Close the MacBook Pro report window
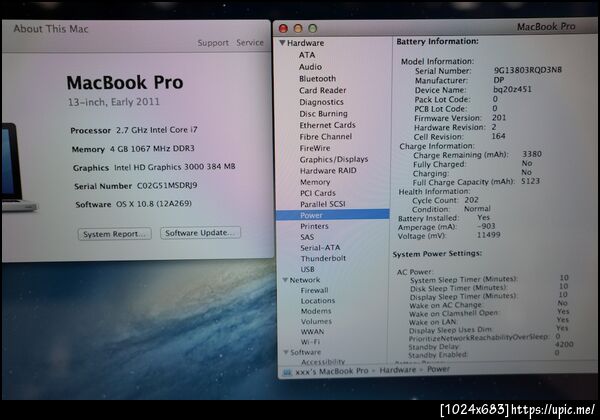This screenshot has height=420, width=600. 283,28
